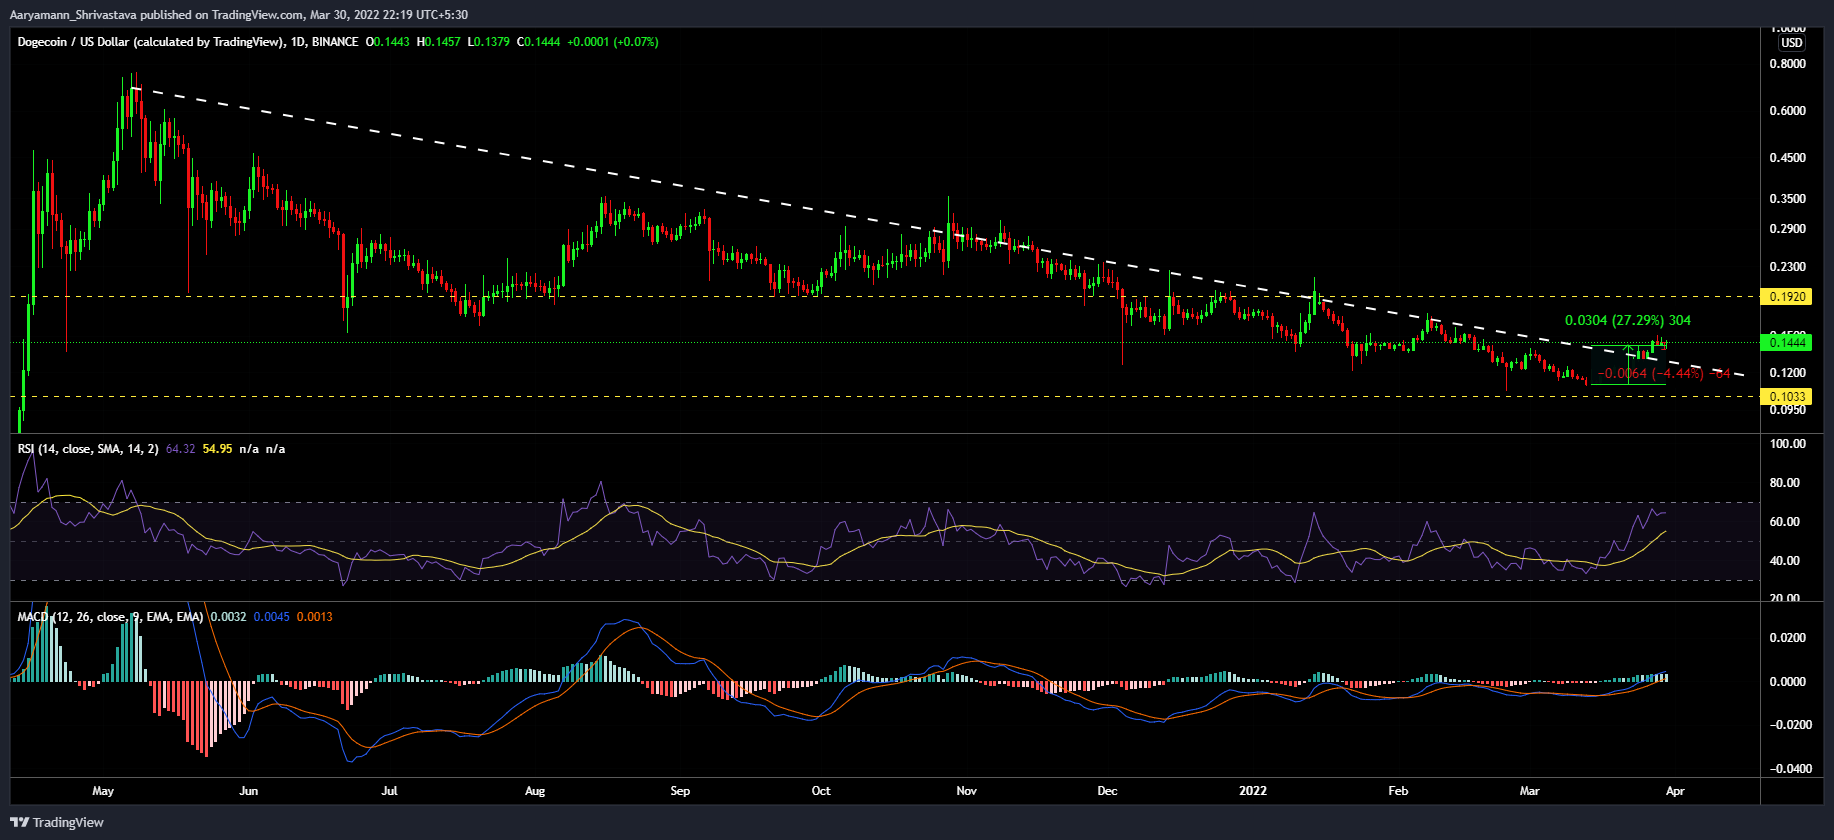1834x840 pixels.
Task: Click the blue MACD value 0.0045
Action: 271,617
